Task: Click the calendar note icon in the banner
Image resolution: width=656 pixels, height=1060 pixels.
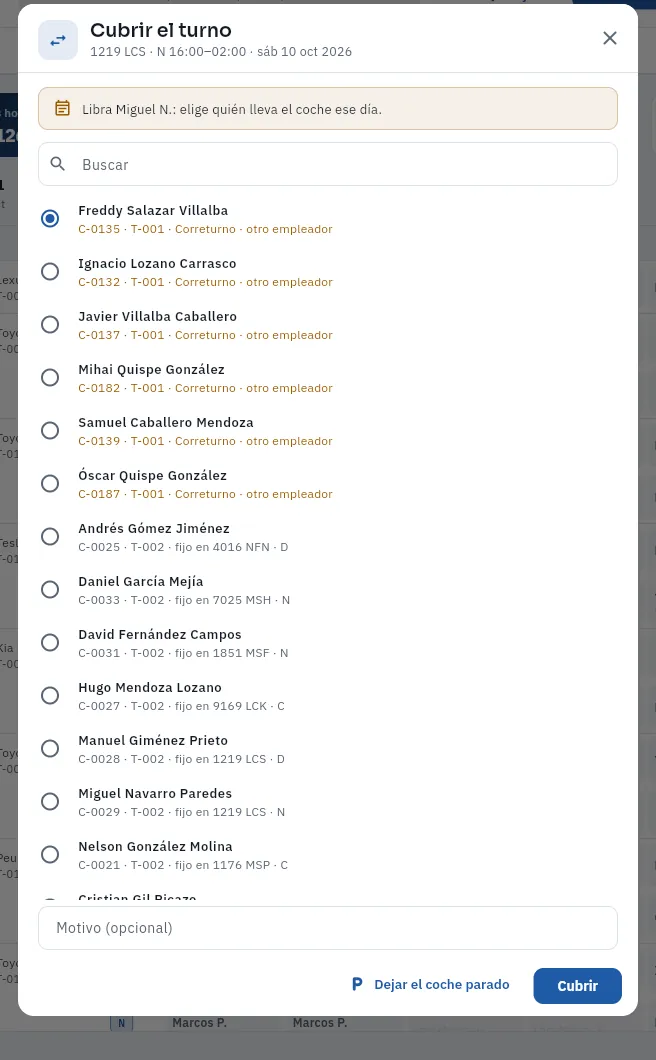Action: (x=62, y=108)
